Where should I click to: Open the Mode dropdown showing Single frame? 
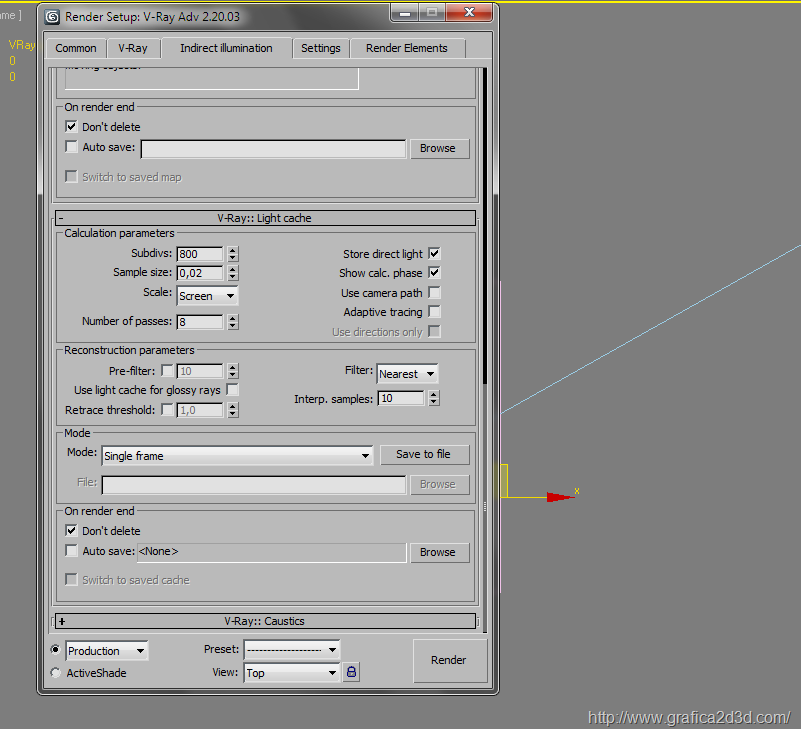pos(237,456)
